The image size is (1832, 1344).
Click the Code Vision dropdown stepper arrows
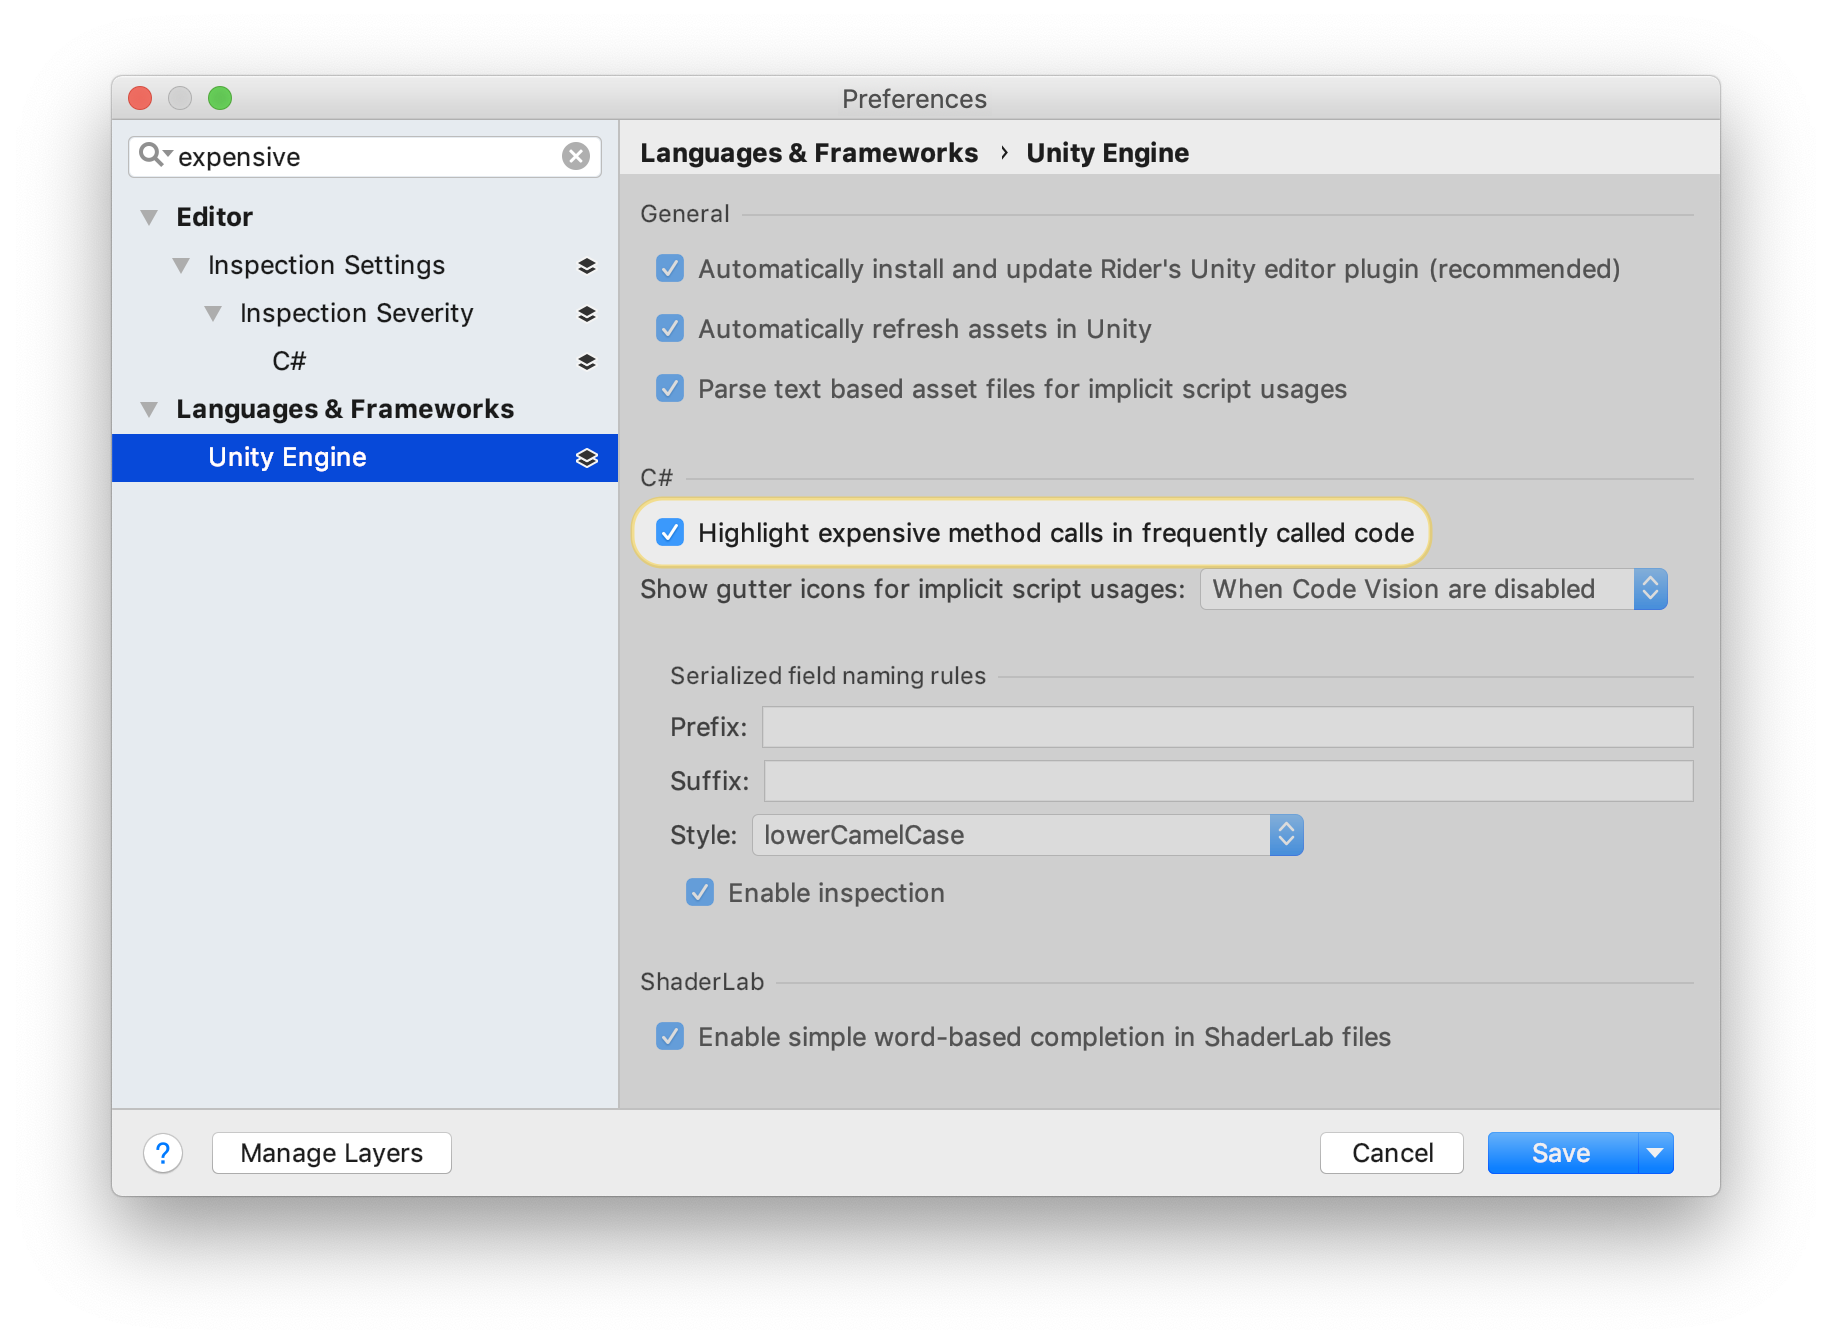point(1652,589)
